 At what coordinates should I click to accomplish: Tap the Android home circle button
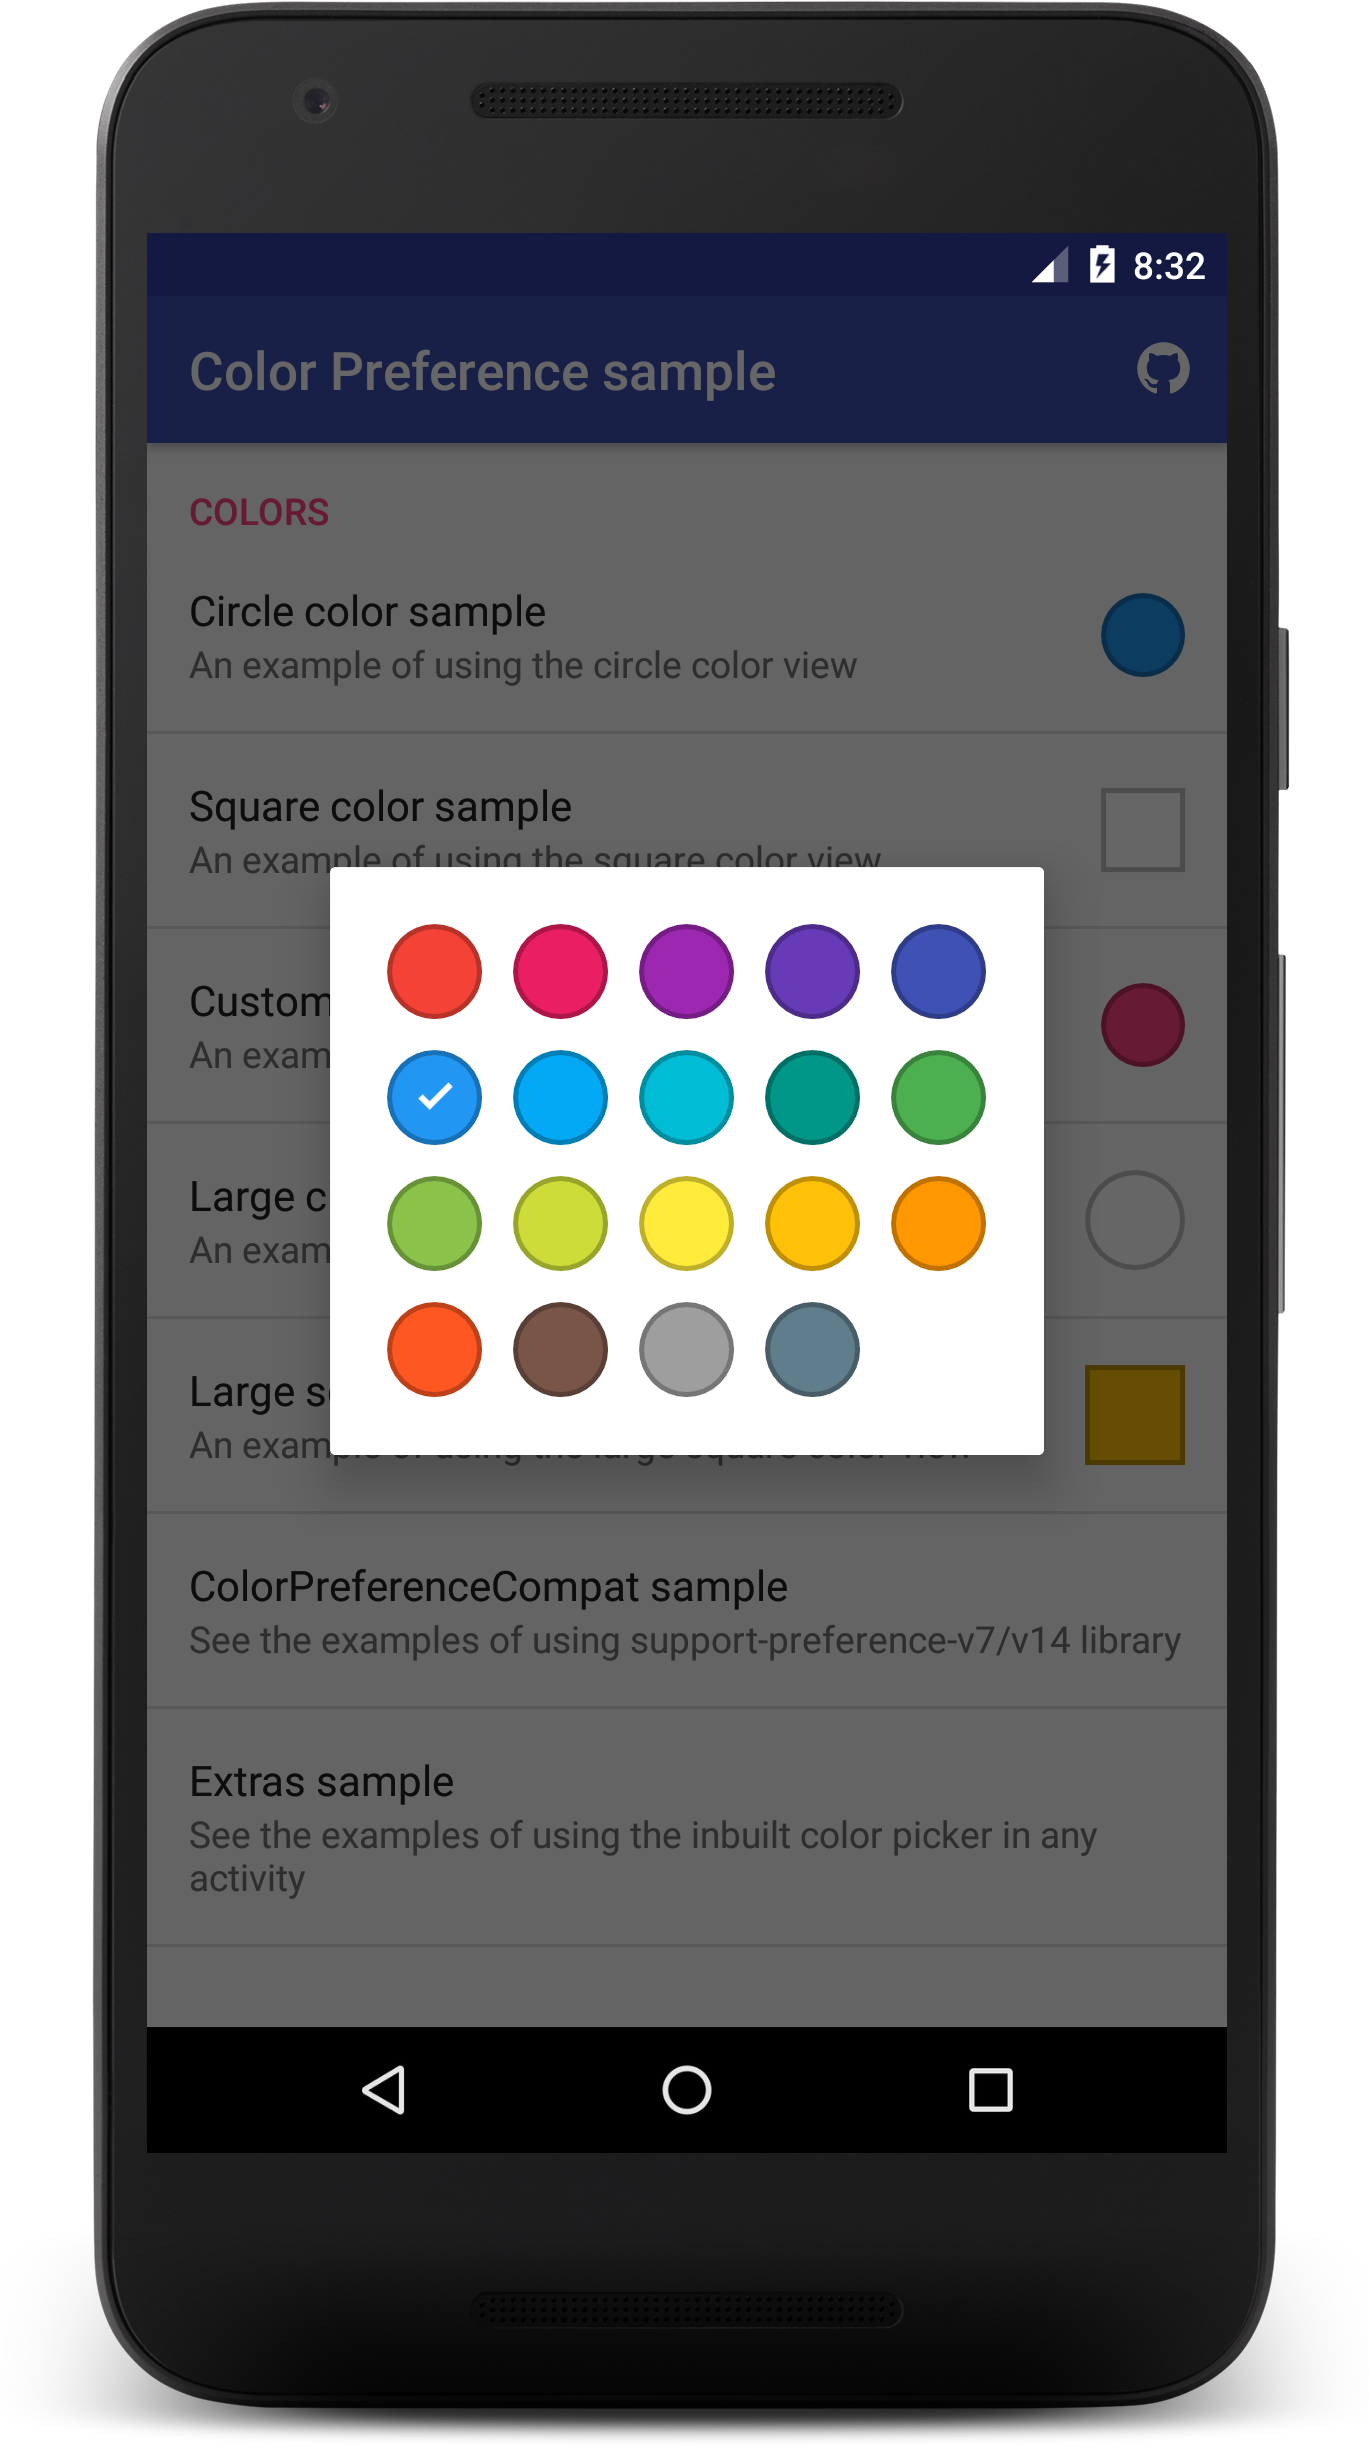click(687, 2090)
